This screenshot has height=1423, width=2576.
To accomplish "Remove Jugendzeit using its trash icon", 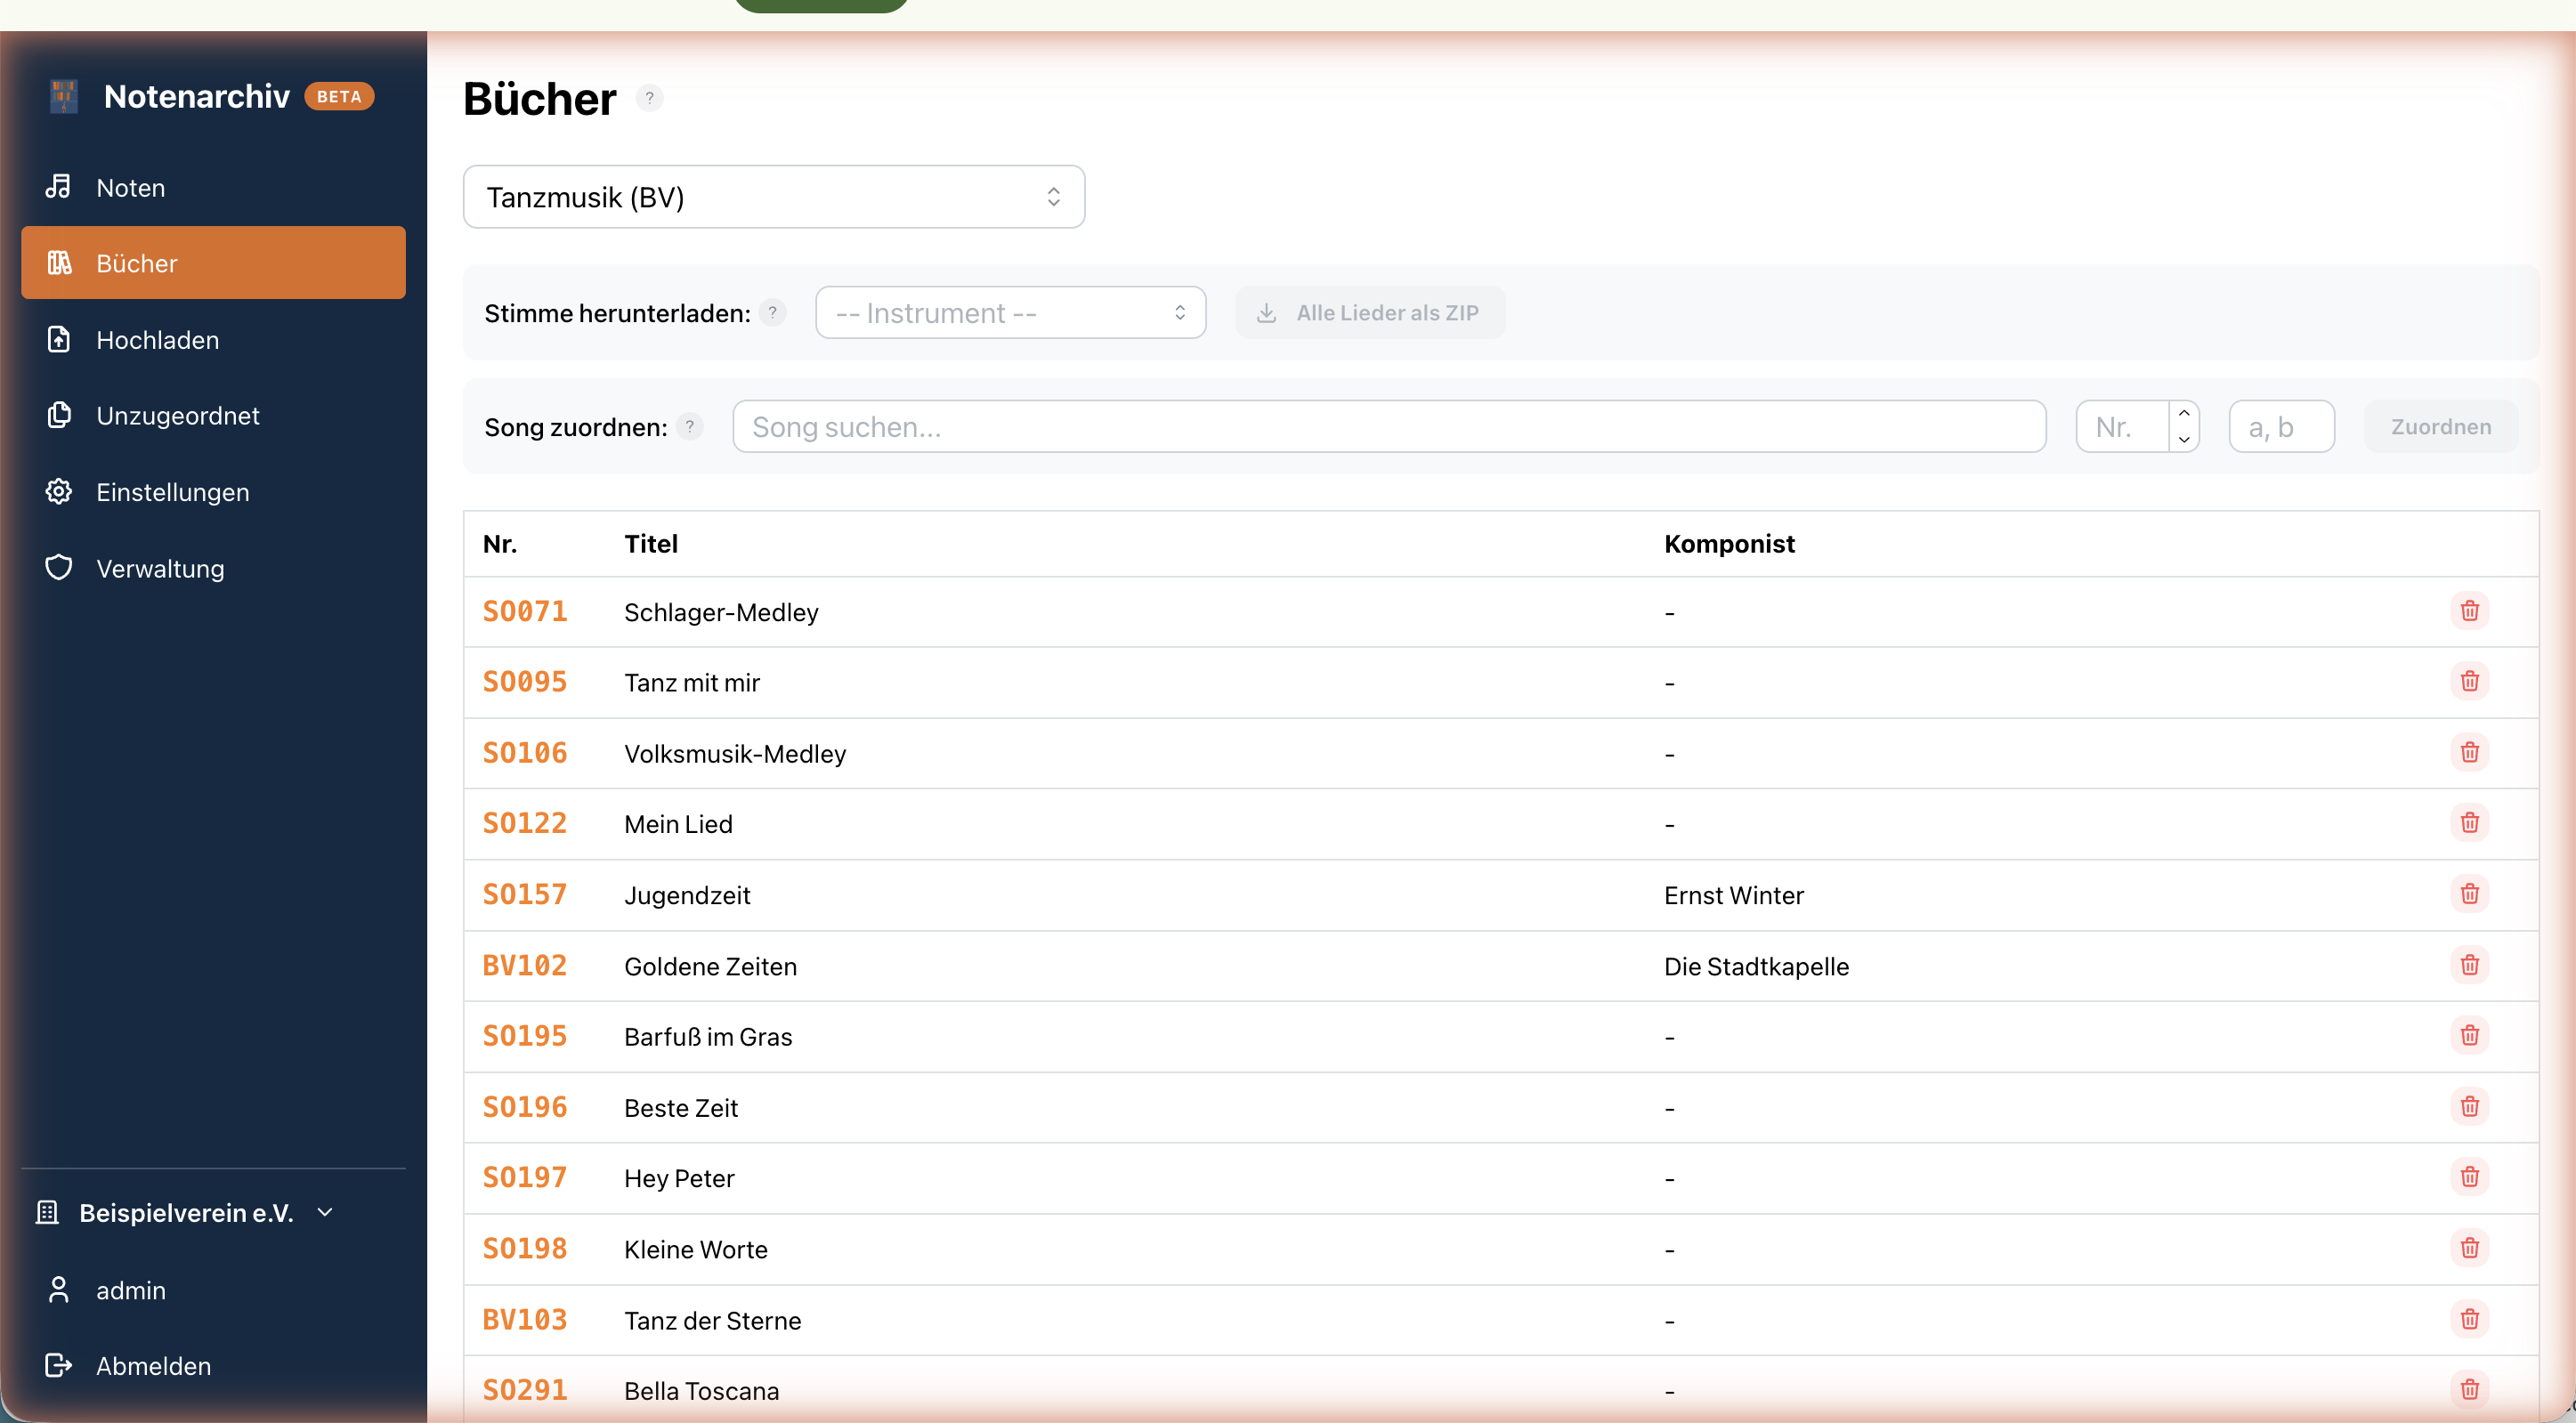I will pyautogui.click(x=2469, y=894).
